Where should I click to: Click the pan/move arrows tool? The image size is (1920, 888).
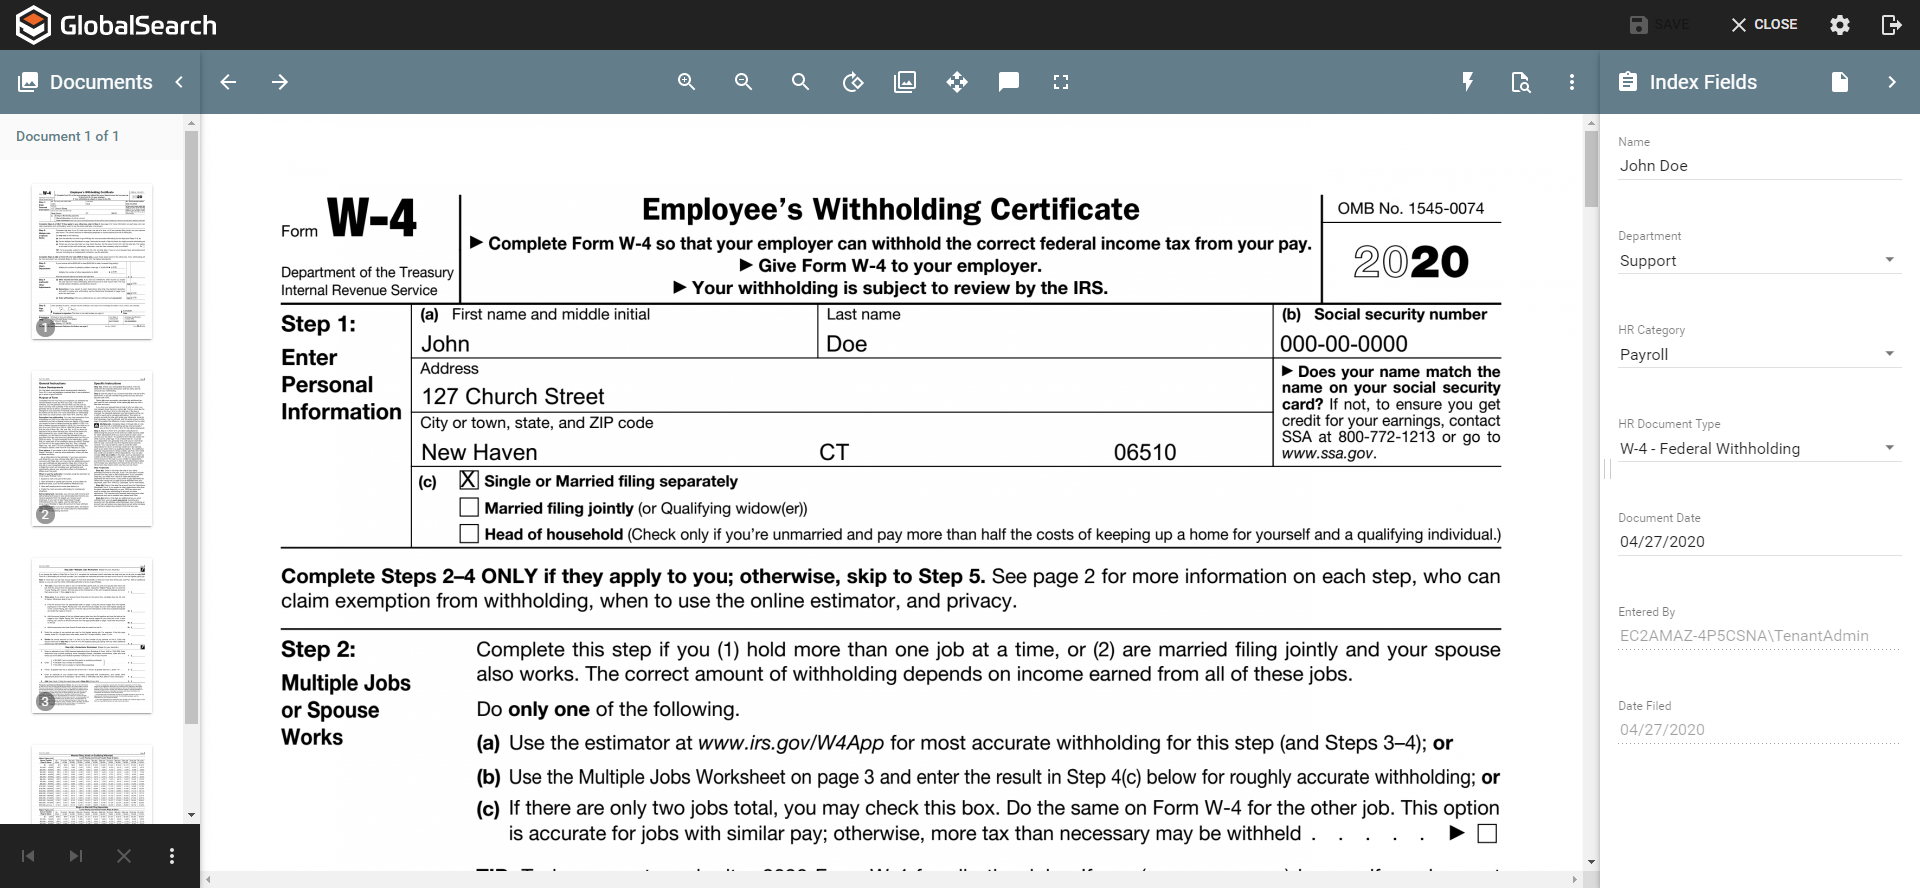click(957, 82)
